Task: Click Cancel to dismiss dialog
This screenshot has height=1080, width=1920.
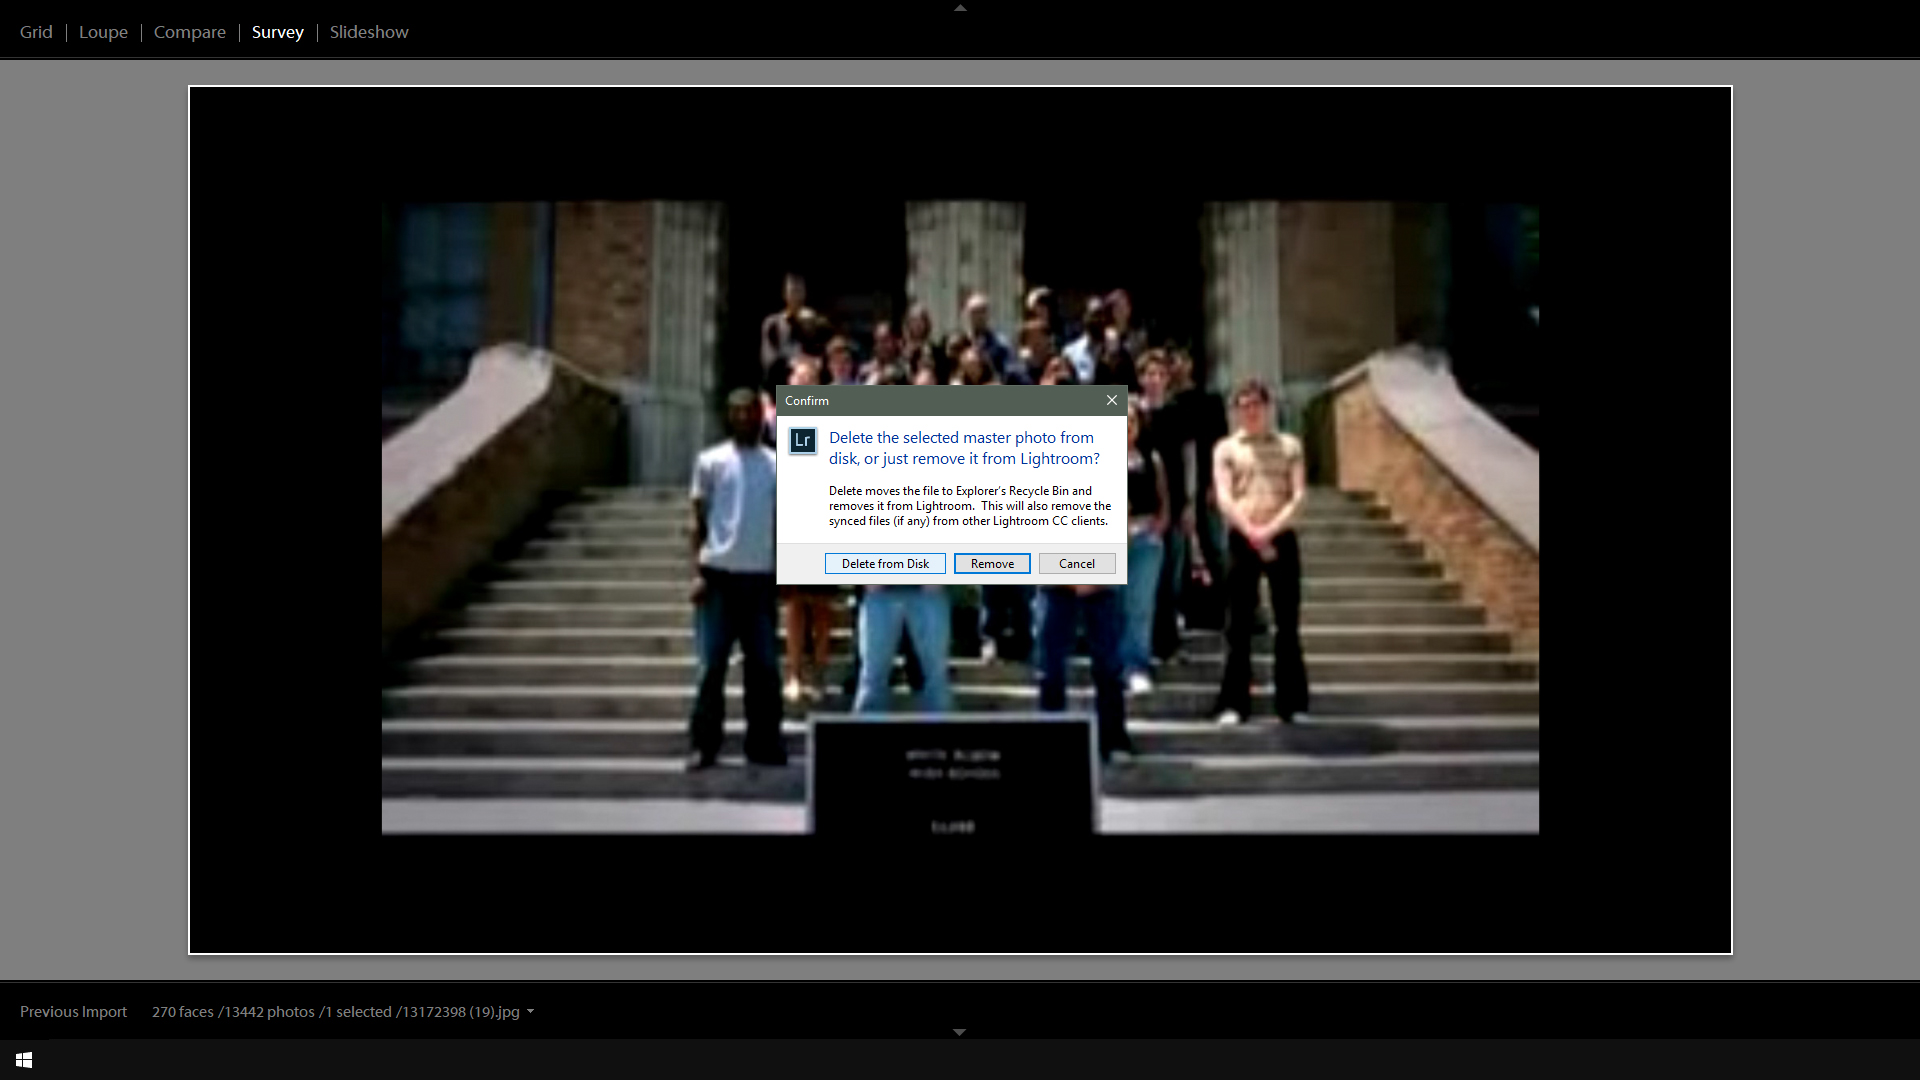Action: pyautogui.click(x=1076, y=563)
